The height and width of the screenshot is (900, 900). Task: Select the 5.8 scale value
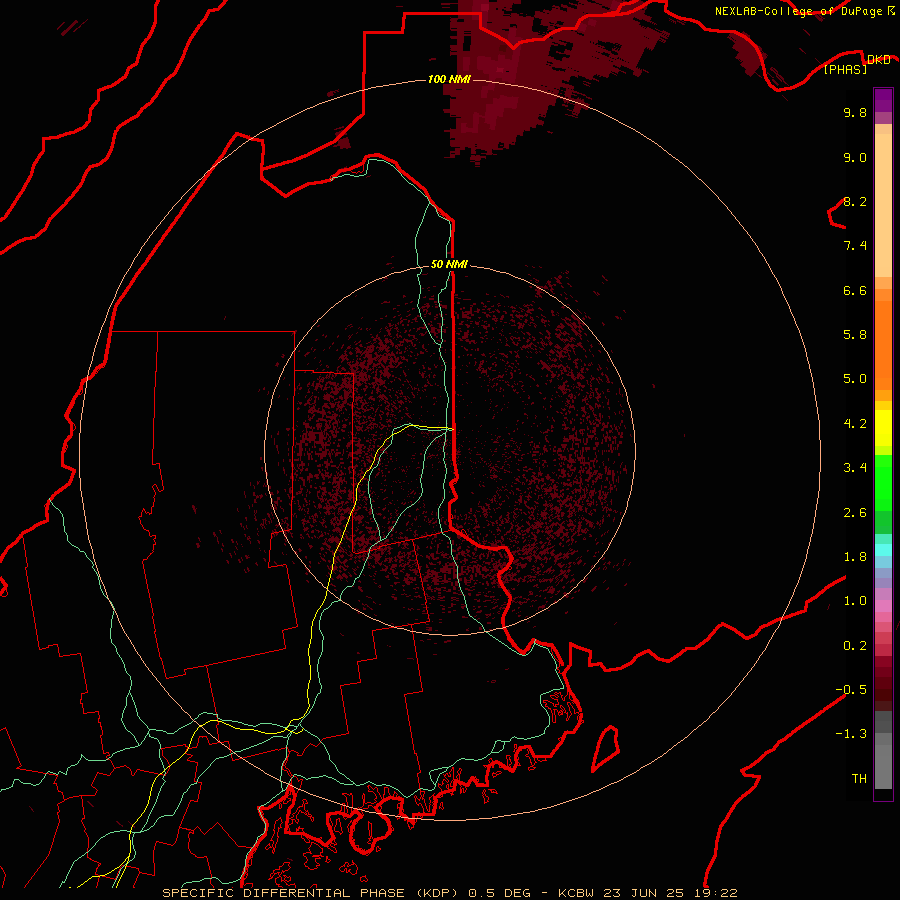coord(855,335)
